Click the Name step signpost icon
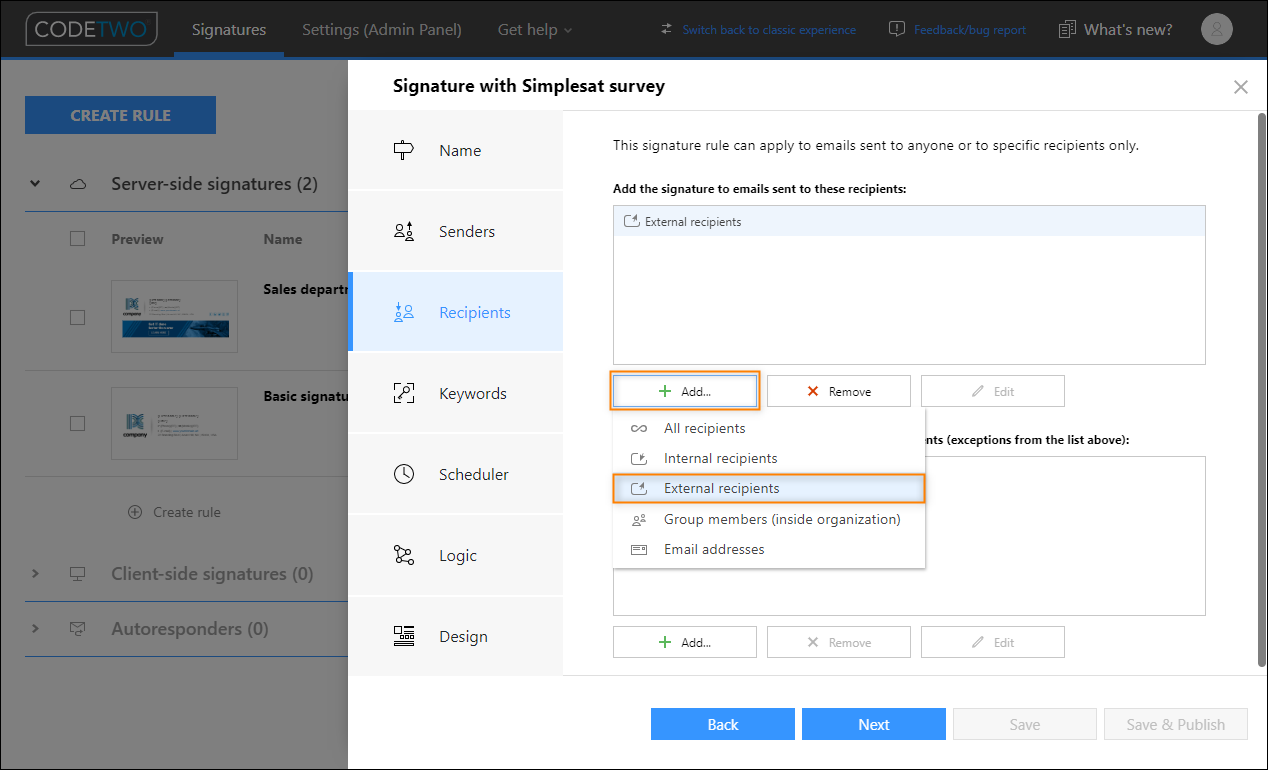Screen dimensions: 1268x770 click(x=404, y=151)
